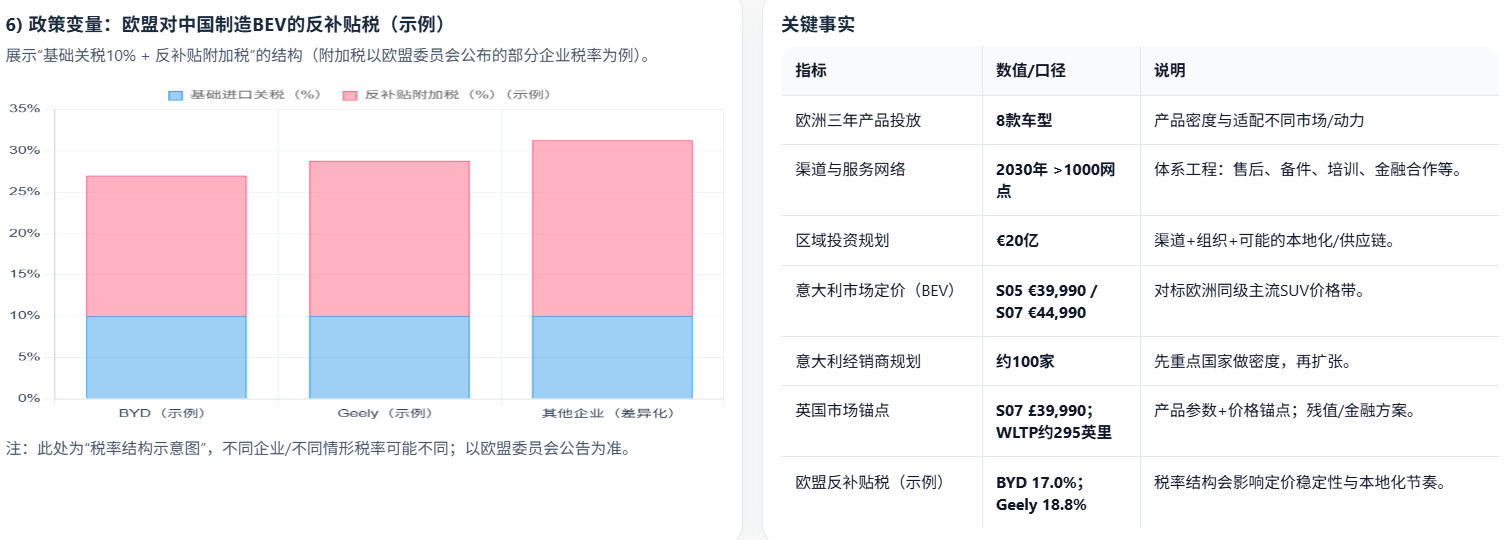The height and width of the screenshot is (540, 1506).
Task: Select the 区域投资规划 row label
Action: [842, 240]
